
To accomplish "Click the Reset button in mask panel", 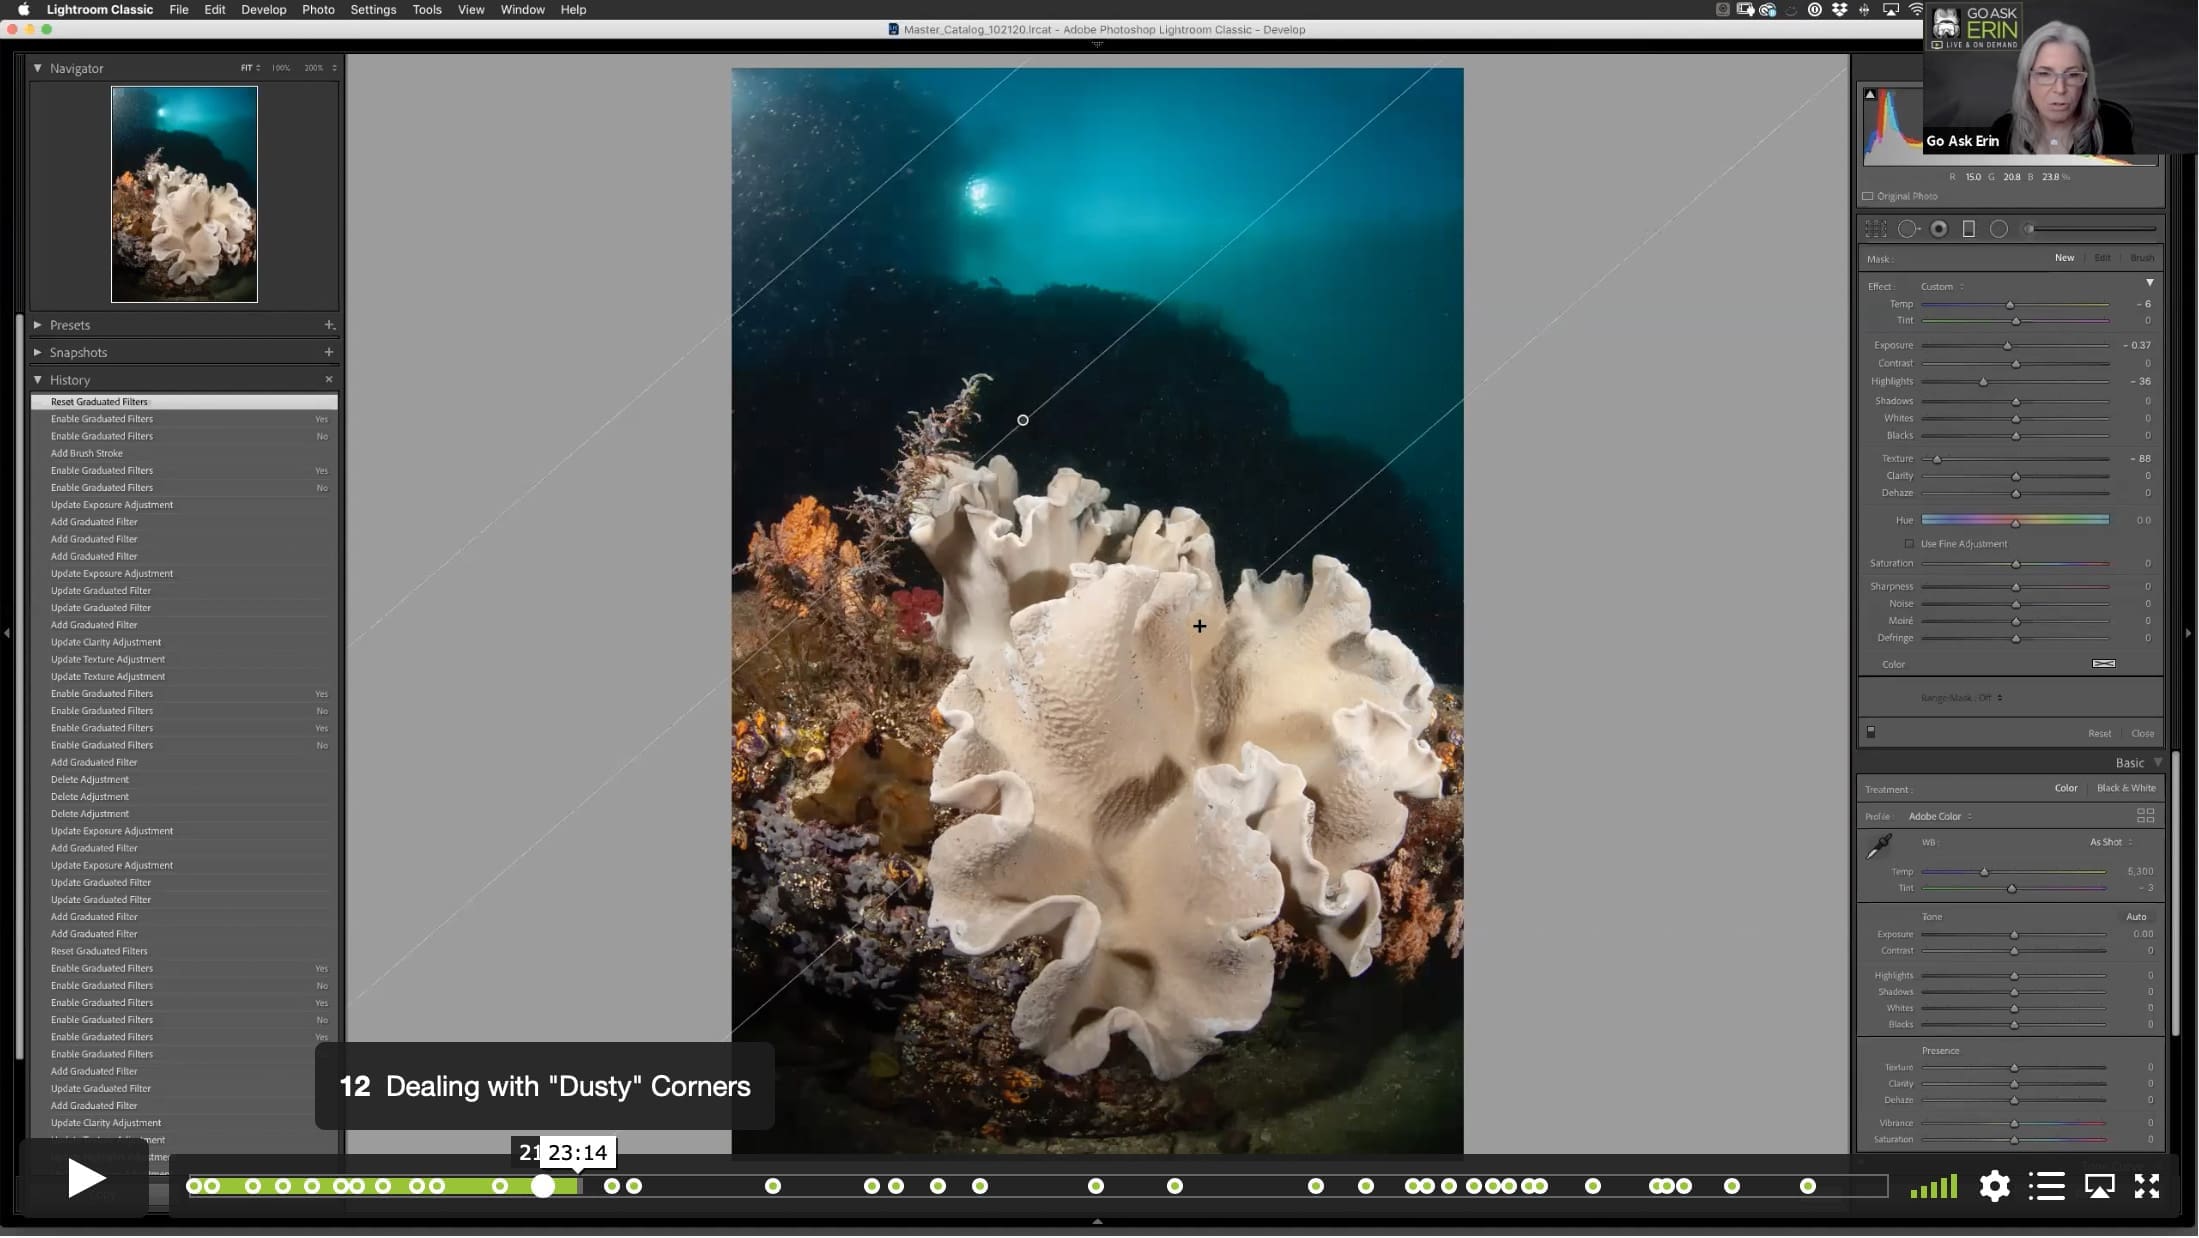I will 2099,733.
